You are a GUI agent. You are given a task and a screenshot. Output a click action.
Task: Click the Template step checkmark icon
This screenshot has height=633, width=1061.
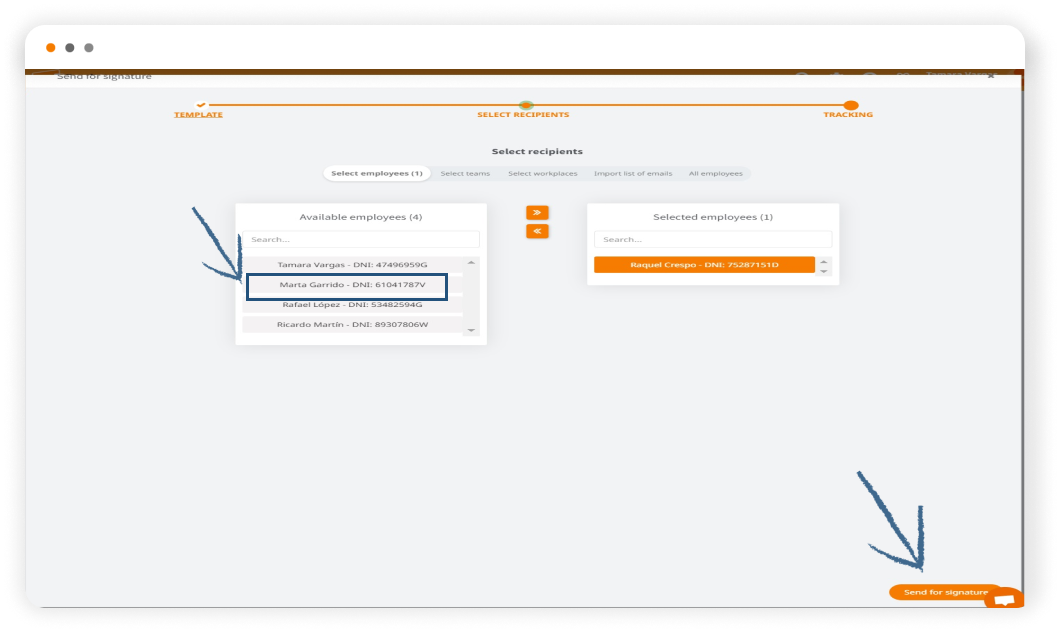(x=200, y=104)
